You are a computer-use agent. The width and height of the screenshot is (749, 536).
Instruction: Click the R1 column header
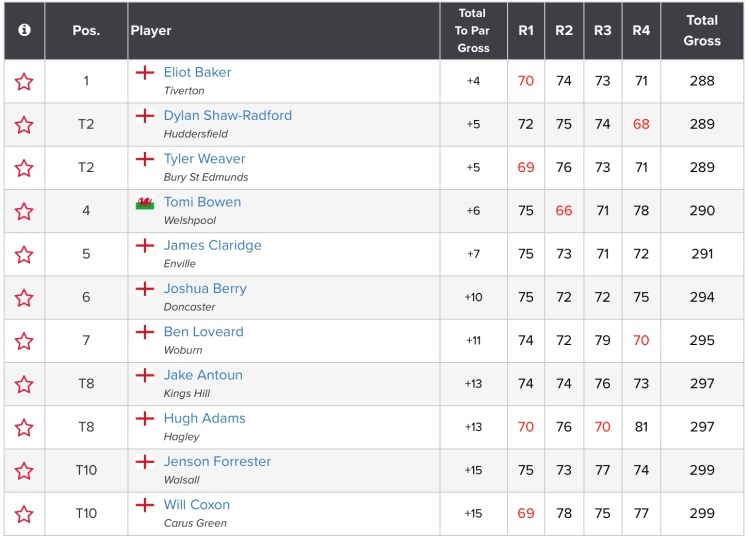(526, 30)
